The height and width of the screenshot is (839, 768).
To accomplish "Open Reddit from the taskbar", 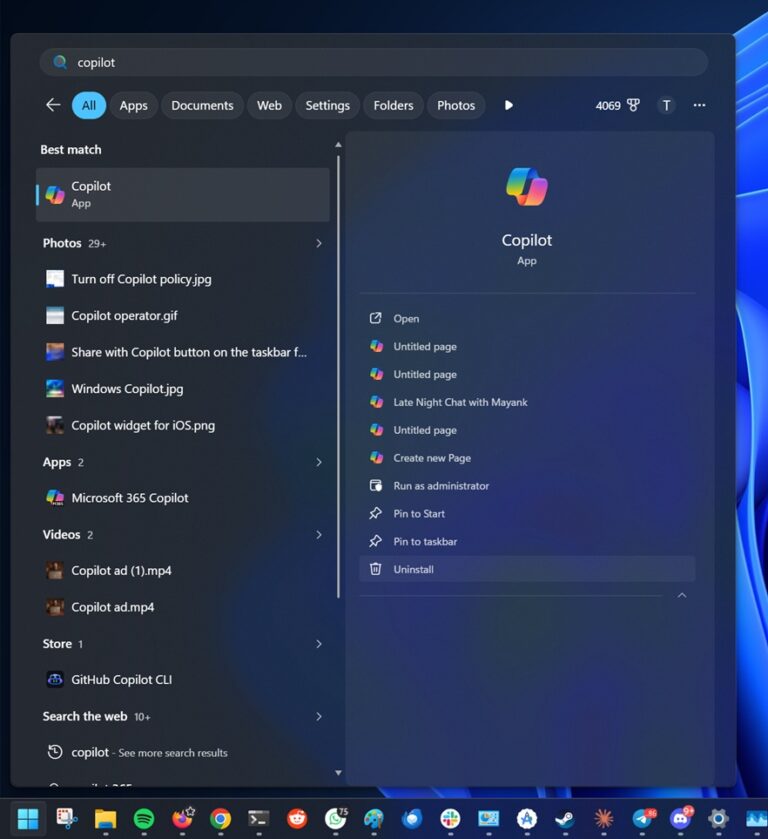I will point(297,819).
